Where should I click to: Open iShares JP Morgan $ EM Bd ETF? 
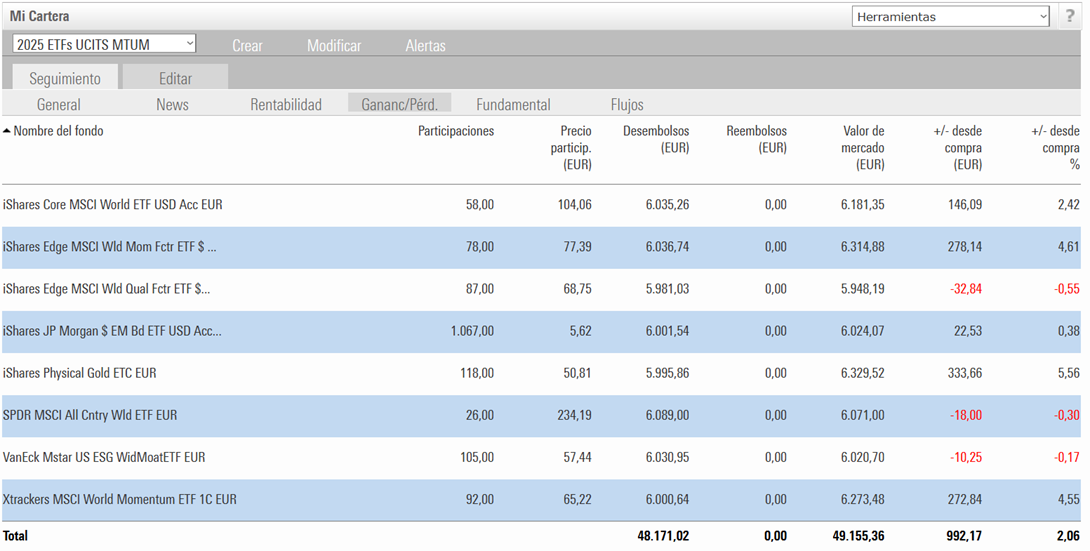(x=112, y=331)
